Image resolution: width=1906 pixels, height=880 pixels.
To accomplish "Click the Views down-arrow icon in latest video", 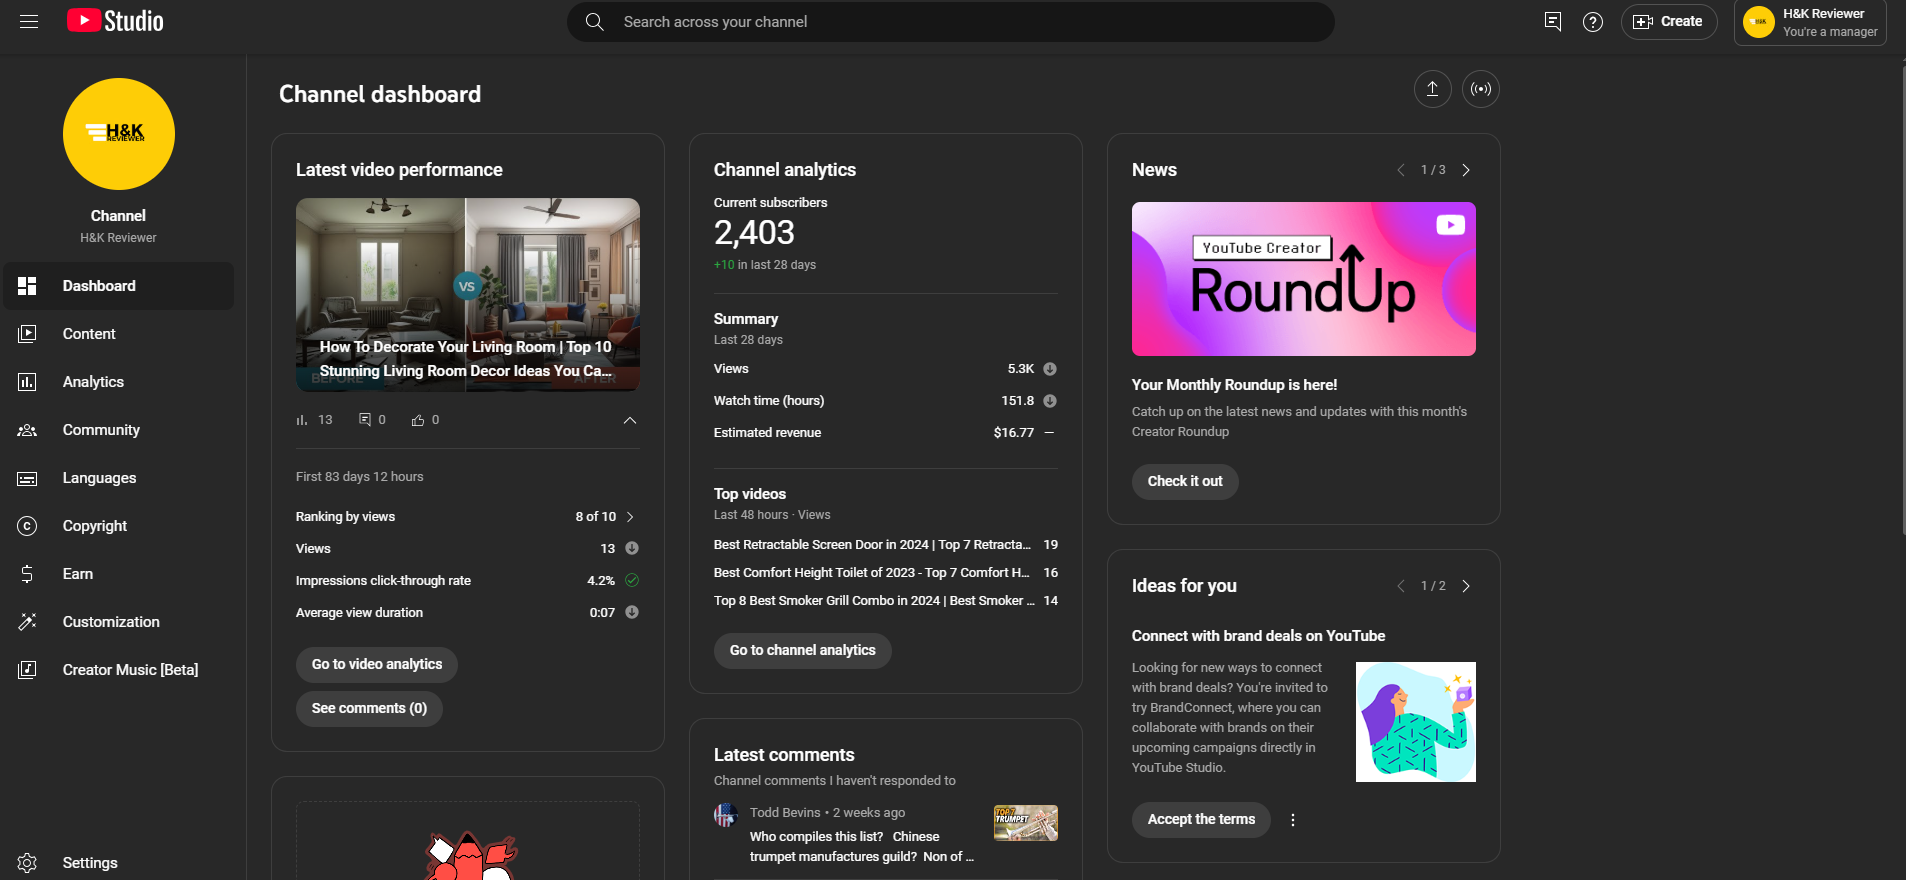I will point(632,548).
